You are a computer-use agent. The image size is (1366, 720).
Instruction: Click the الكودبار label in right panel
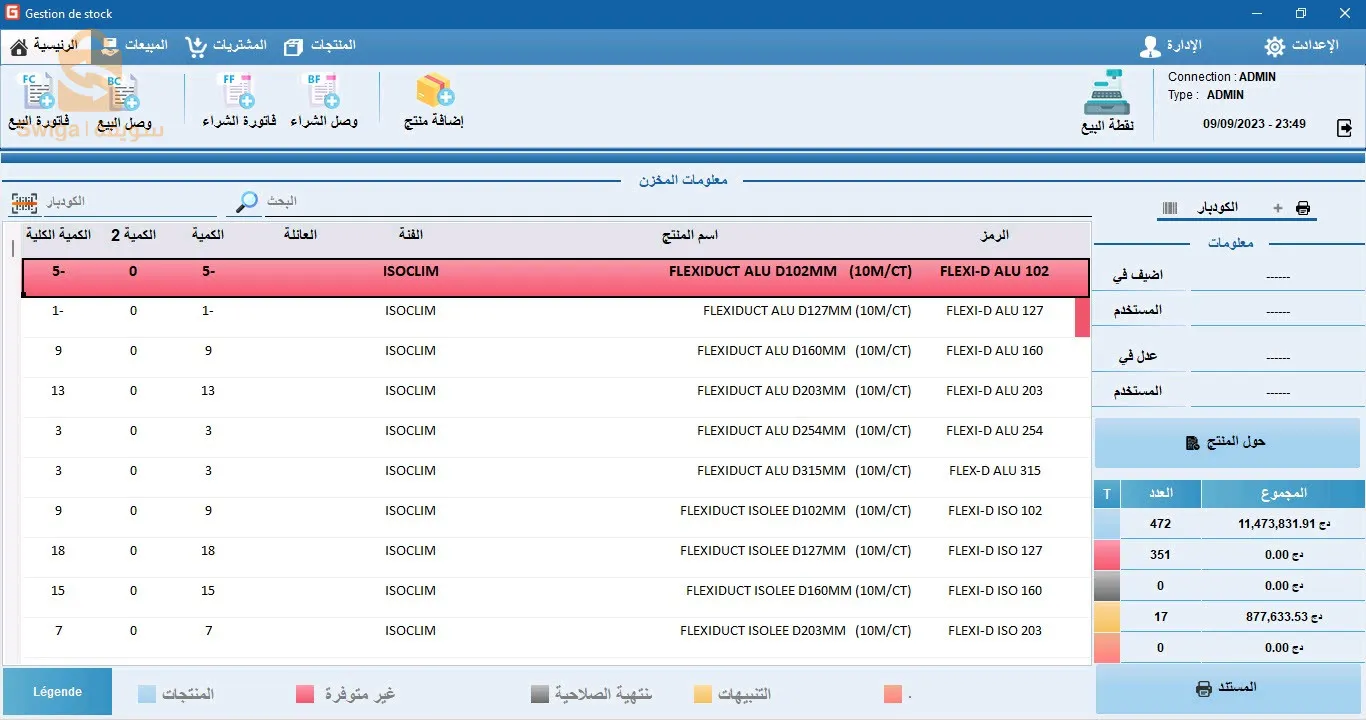pos(1218,208)
